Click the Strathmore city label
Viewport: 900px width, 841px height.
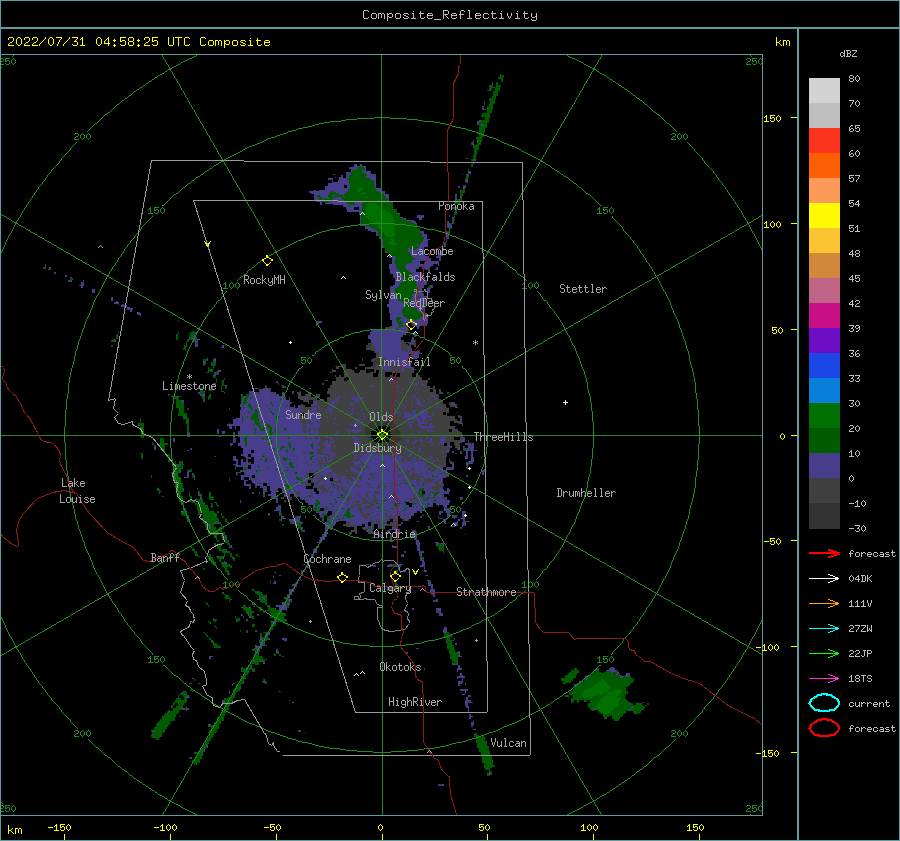tap(486, 592)
